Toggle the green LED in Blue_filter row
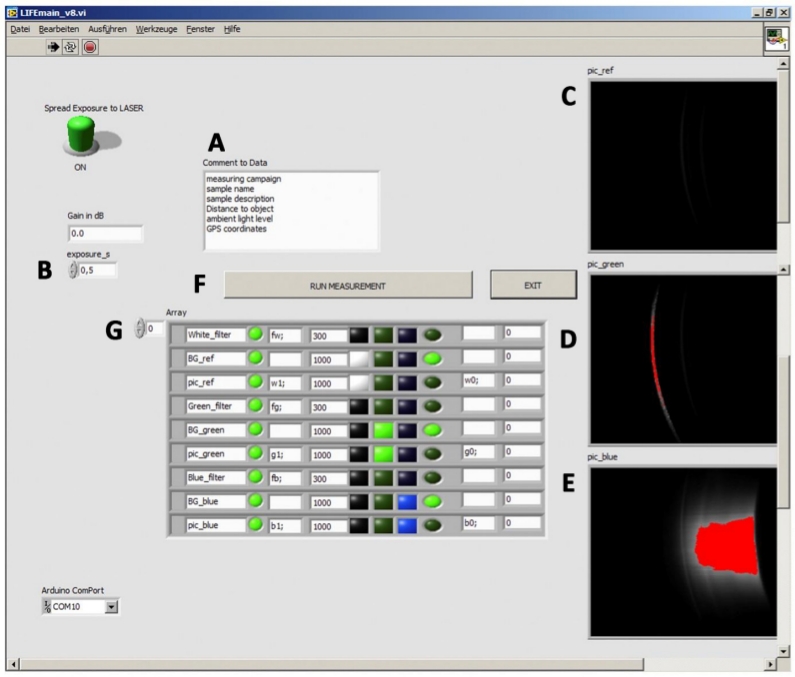795x677 pixels. pos(256,477)
